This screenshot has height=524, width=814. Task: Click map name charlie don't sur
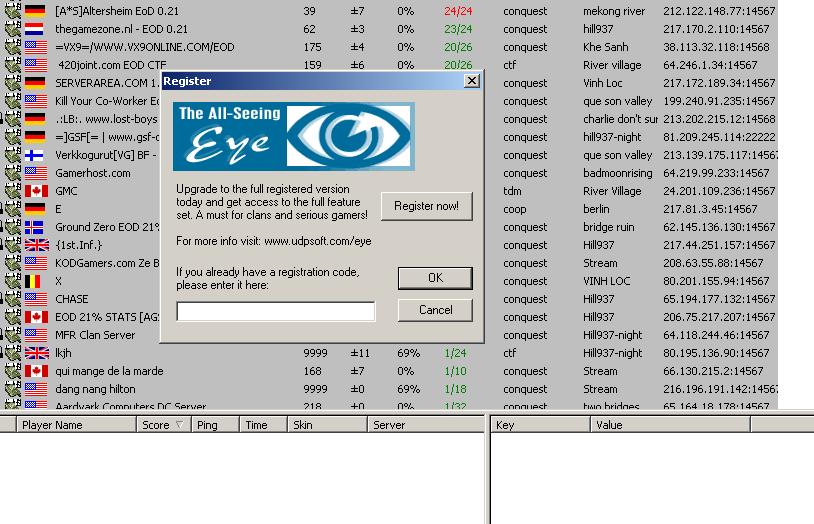click(620, 119)
